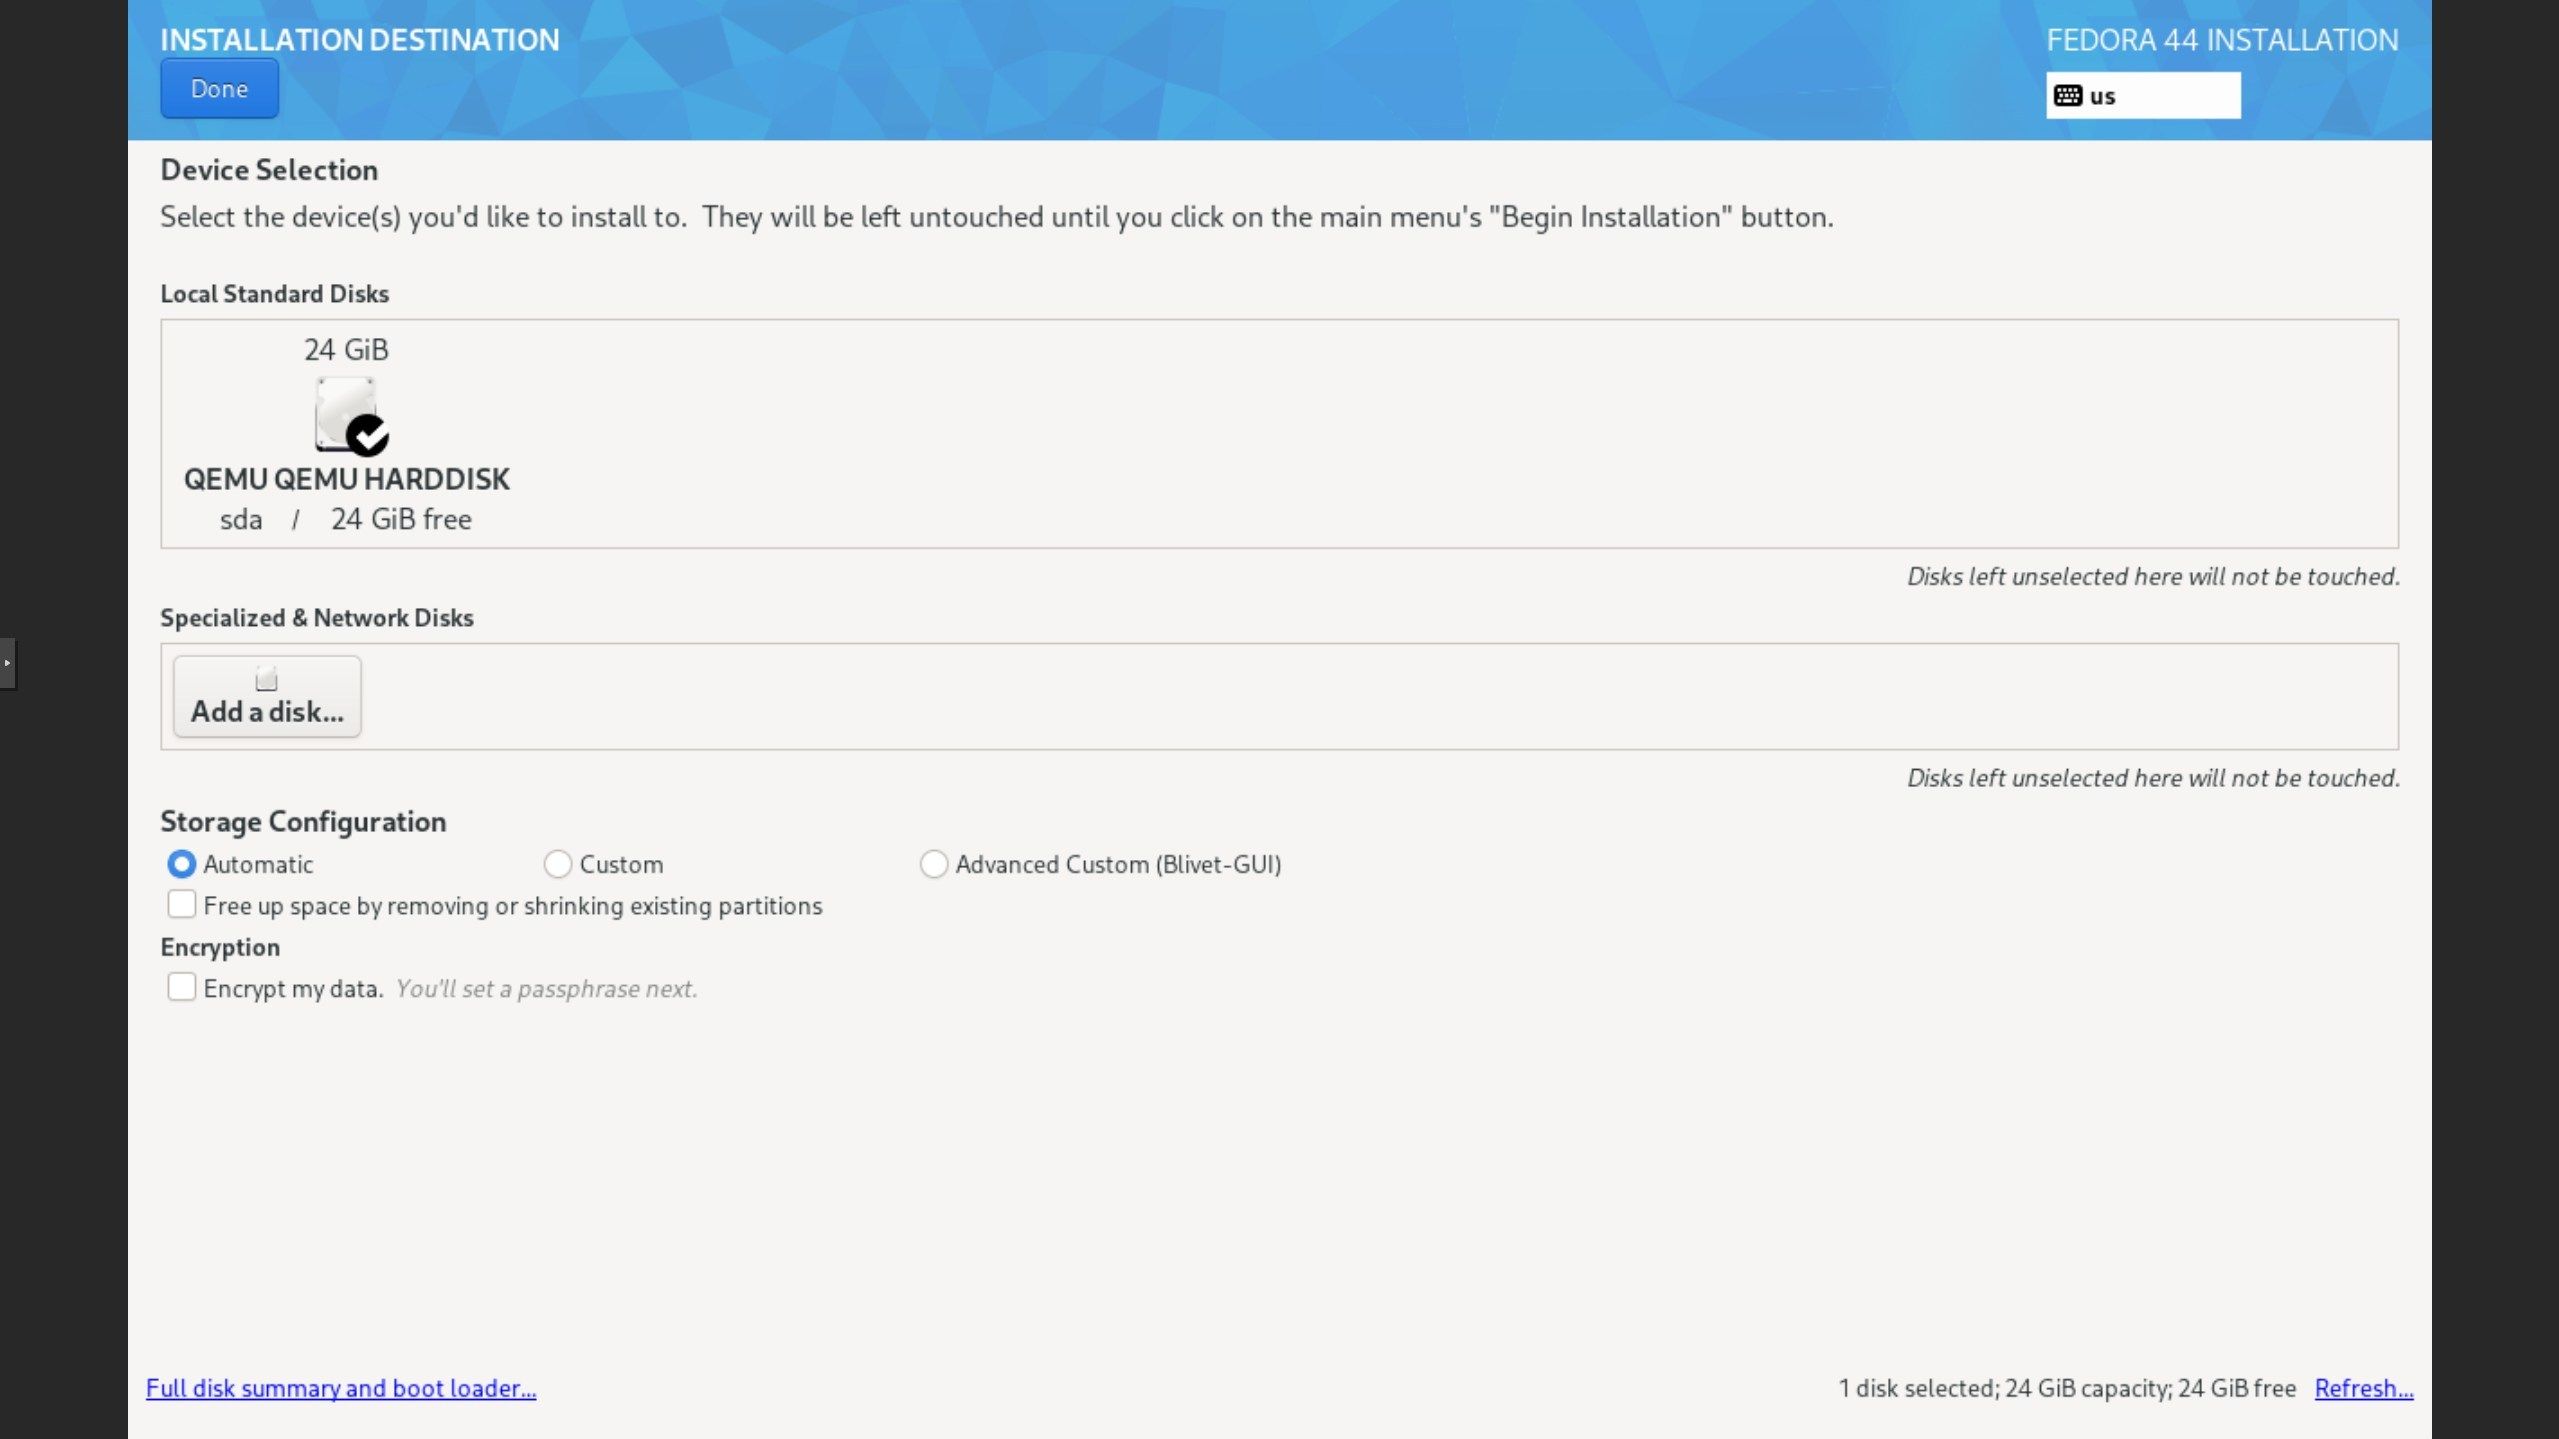
Task: Open Full disk summary and boot loader
Action: coord(341,1388)
